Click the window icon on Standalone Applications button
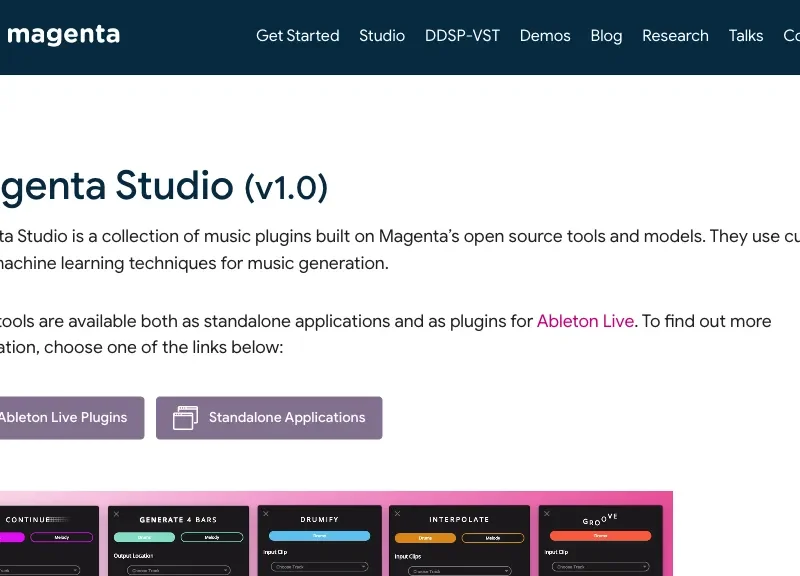 185,417
